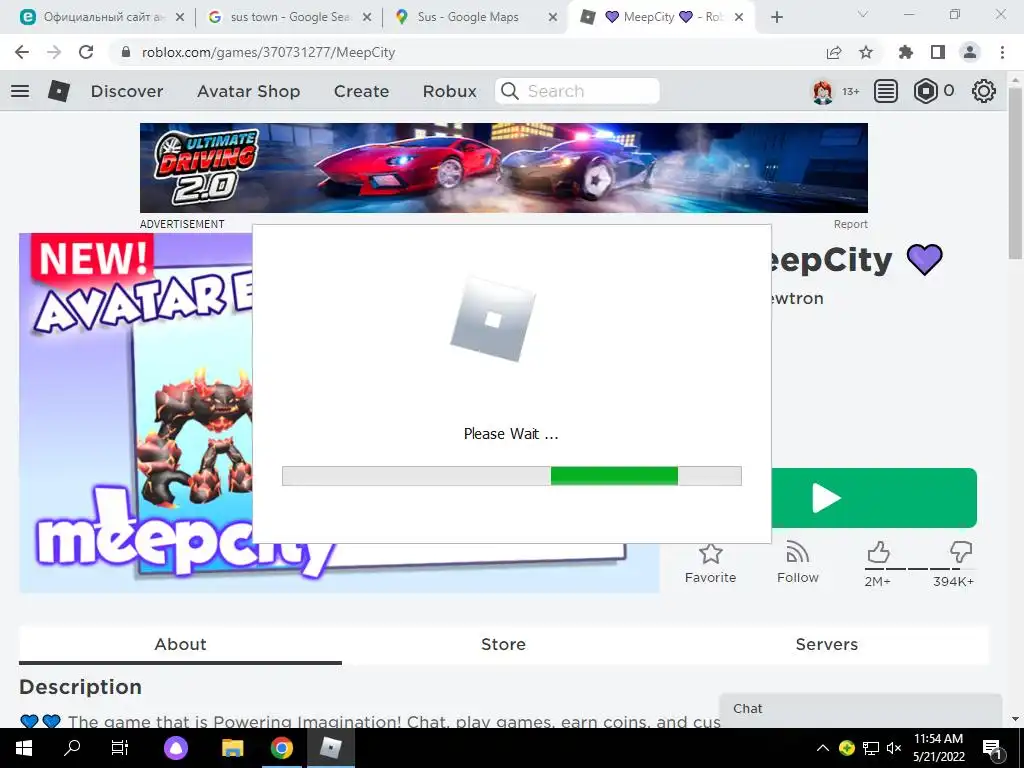
Task: Reload the current page
Action: [86, 52]
